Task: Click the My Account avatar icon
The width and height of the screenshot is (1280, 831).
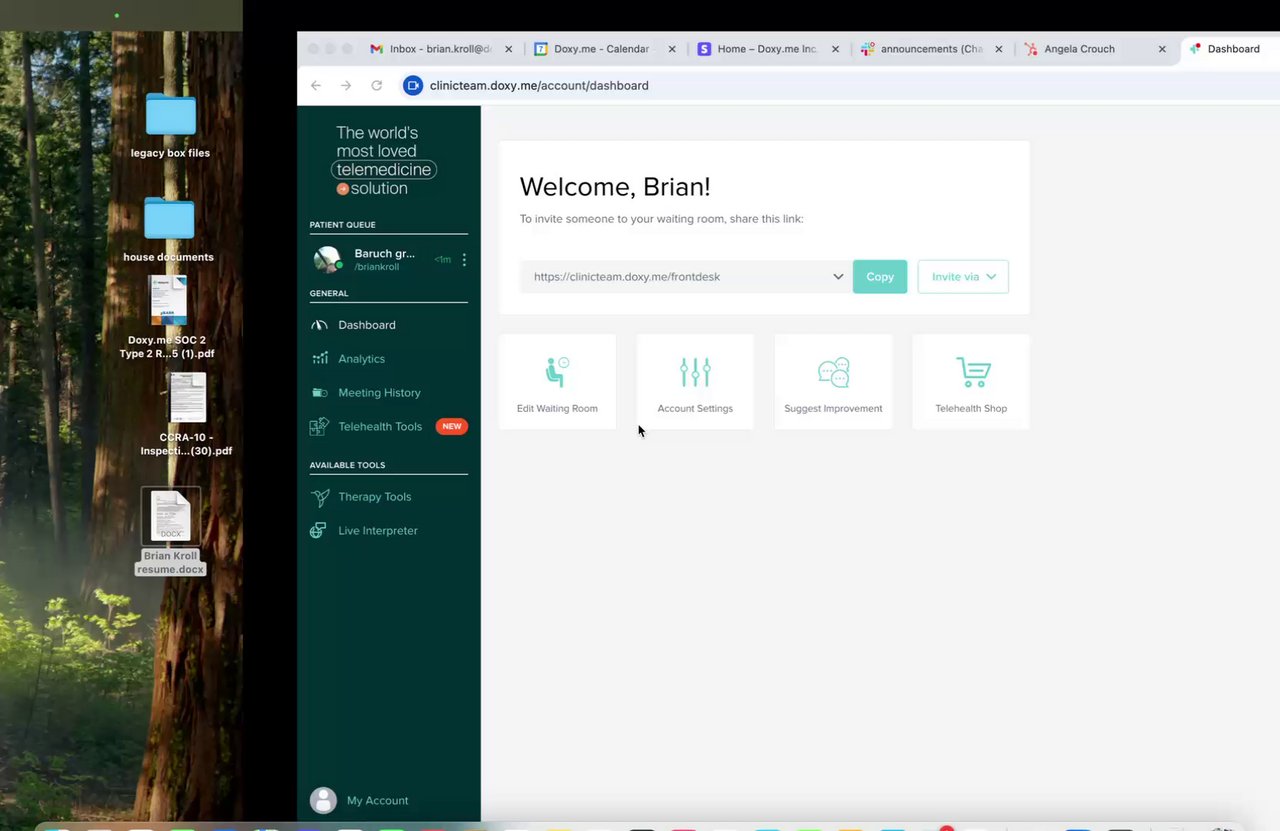Action: coord(323,800)
